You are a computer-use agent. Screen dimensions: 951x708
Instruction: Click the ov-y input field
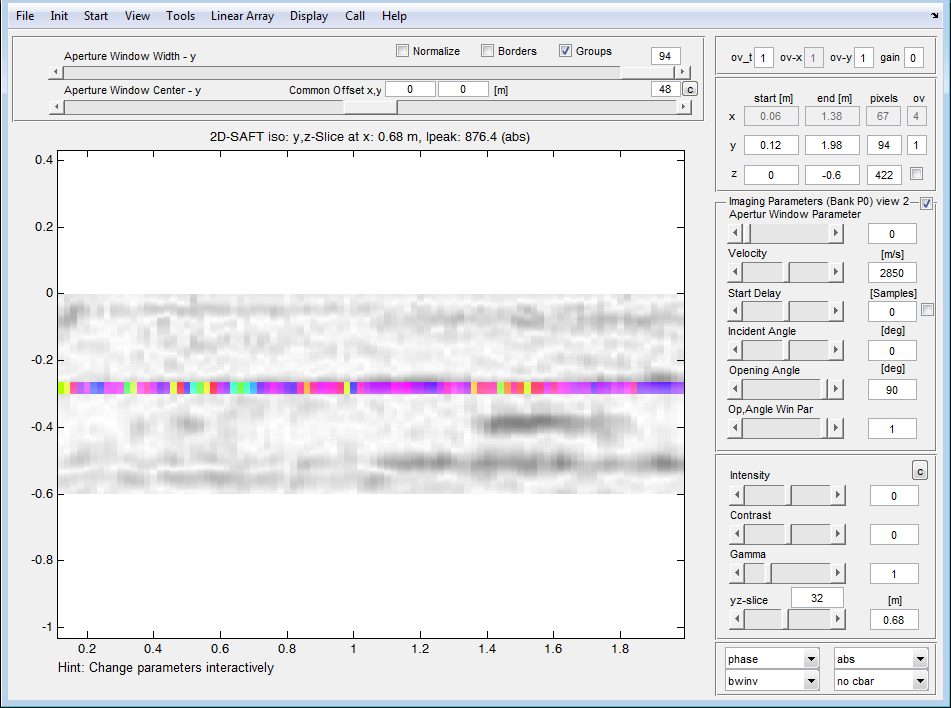click(863, 58)
